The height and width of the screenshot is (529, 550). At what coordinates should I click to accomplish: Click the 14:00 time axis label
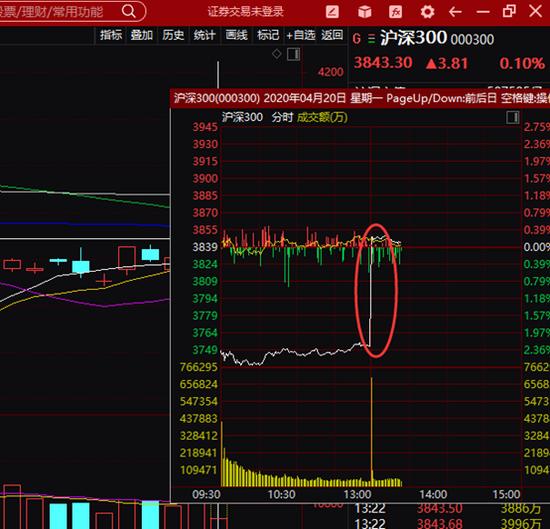[433, 495]
